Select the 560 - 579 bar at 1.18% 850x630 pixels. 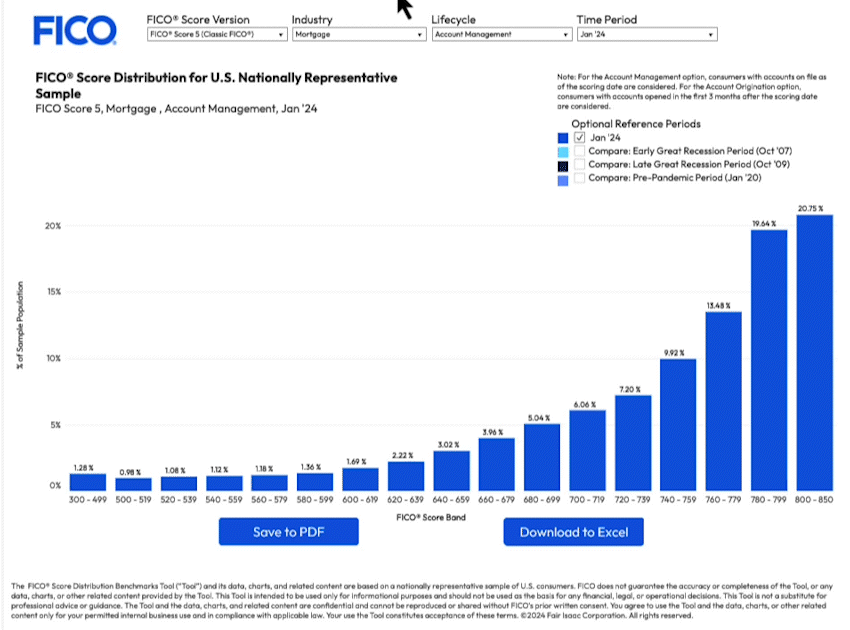pyautogui.click(x=269, y=483)
